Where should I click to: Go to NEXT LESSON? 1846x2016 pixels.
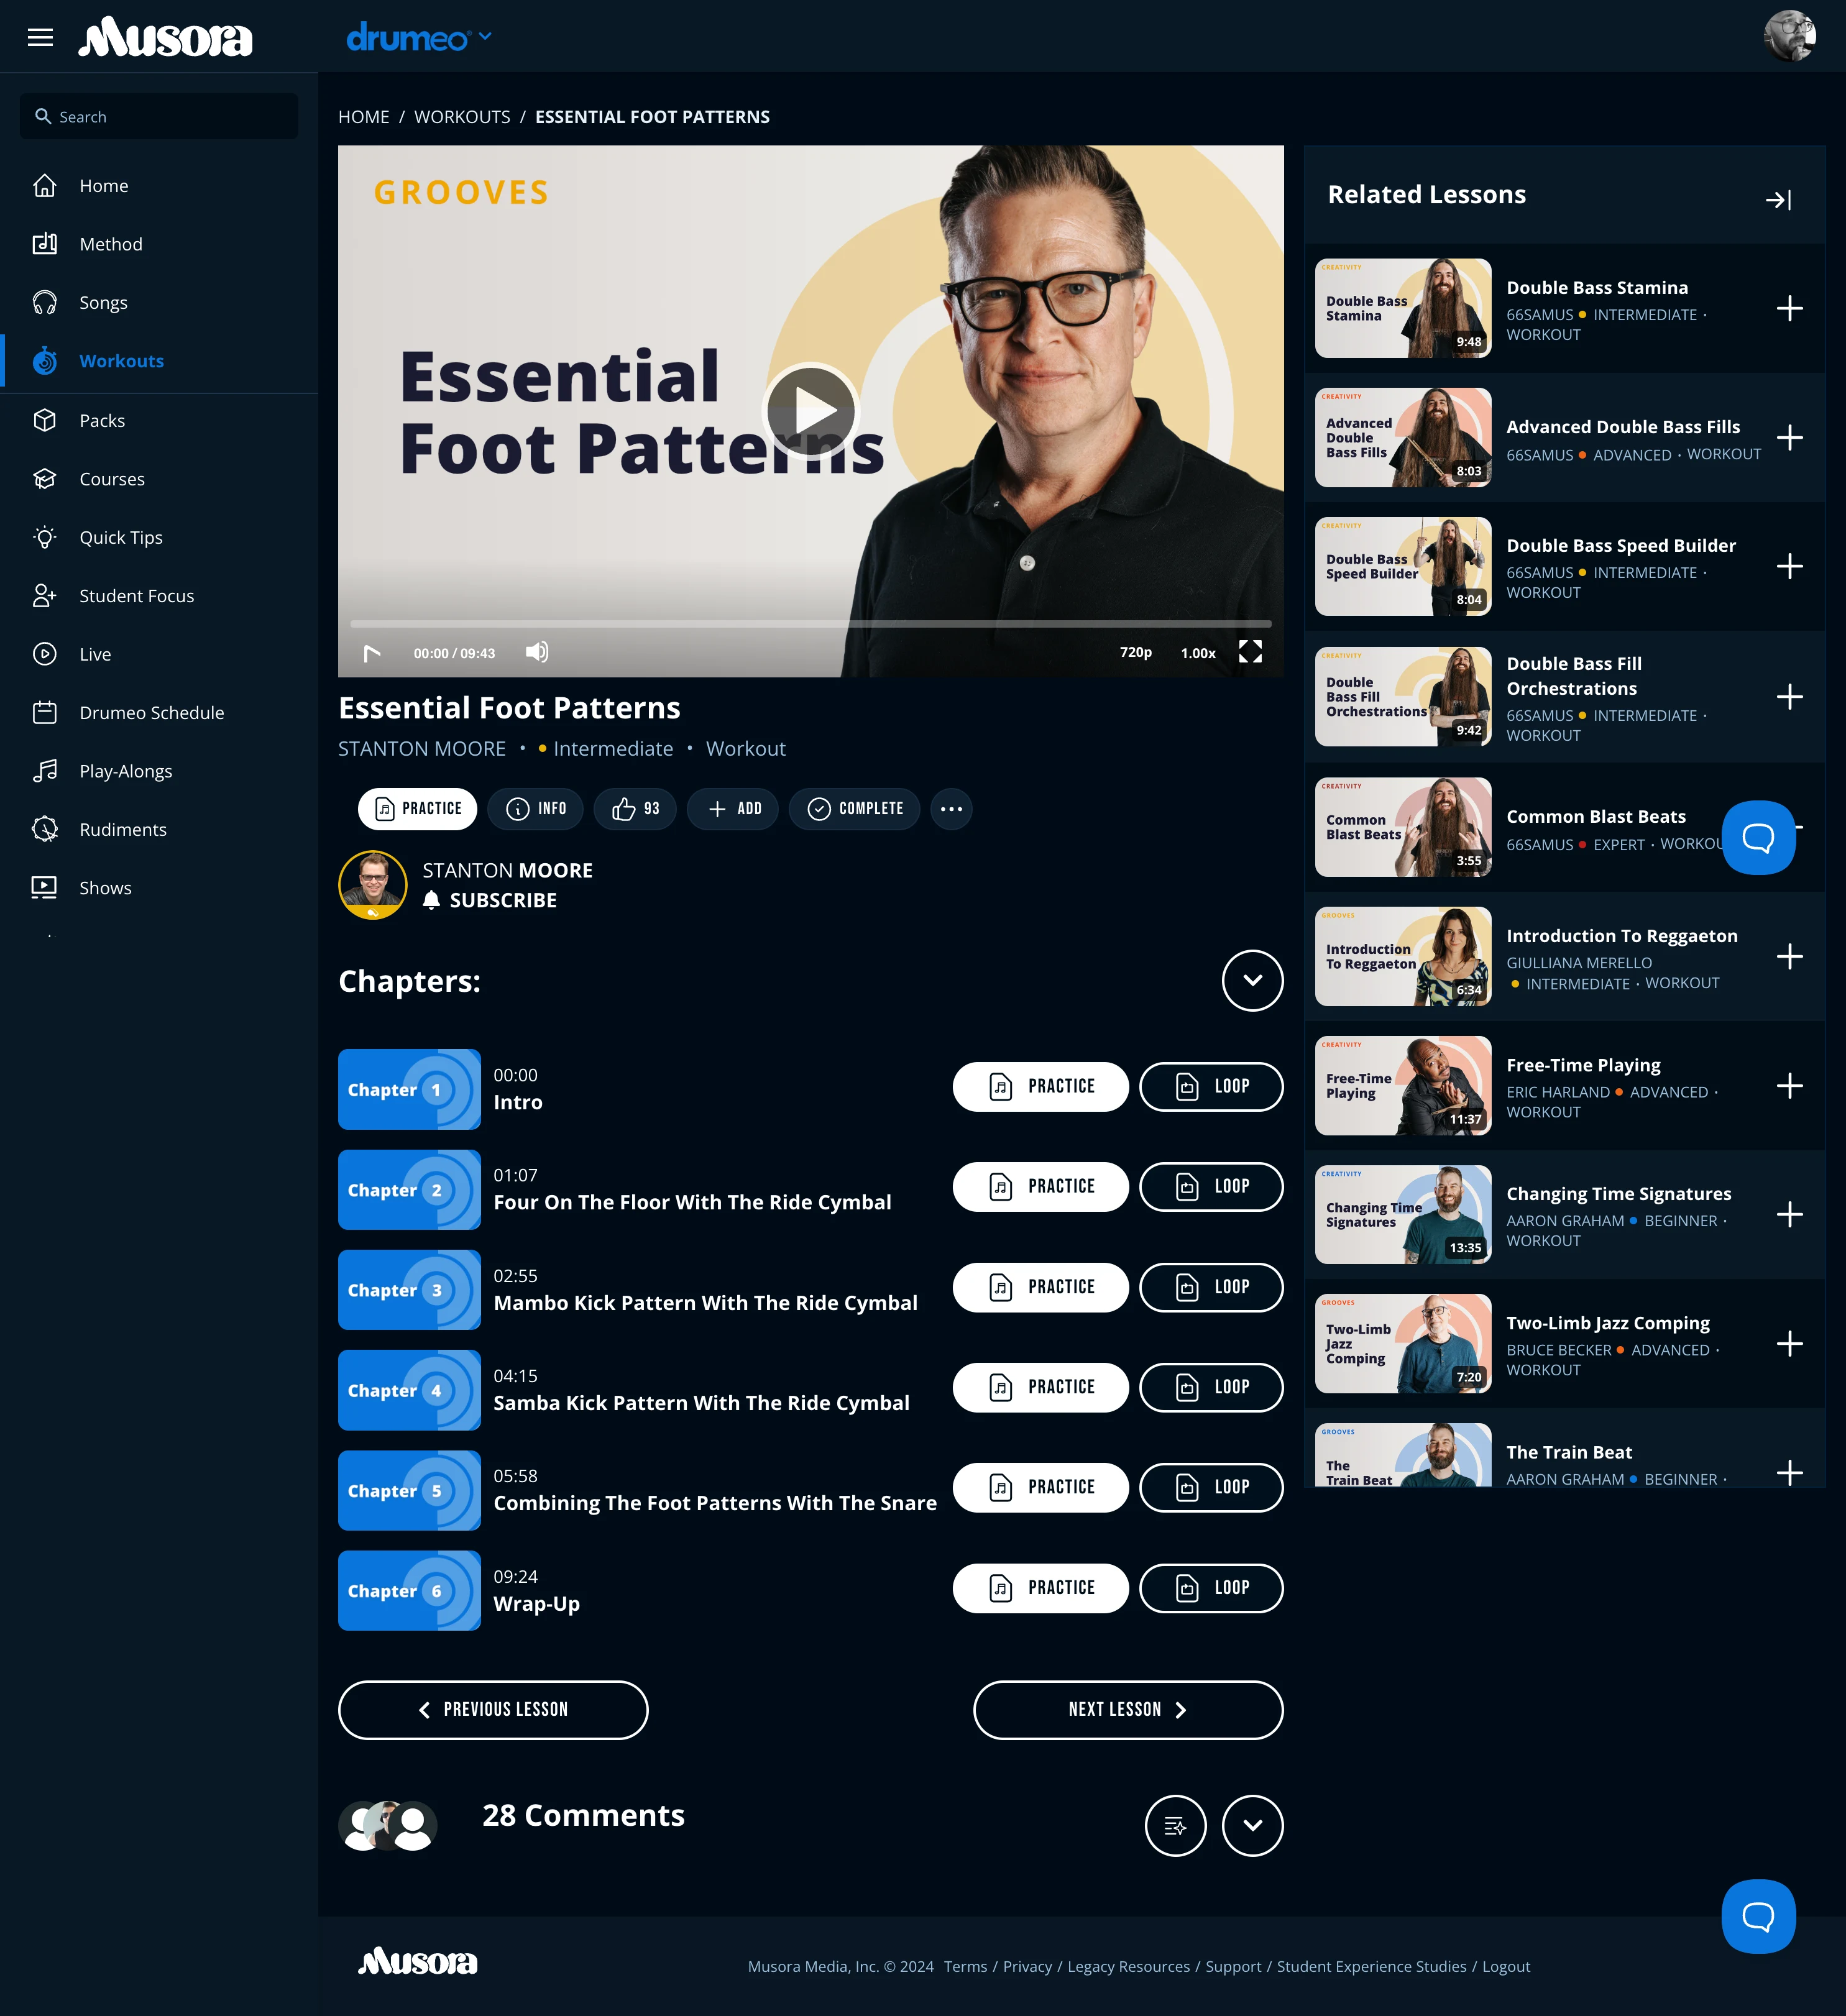(x=1128, y=1710)
